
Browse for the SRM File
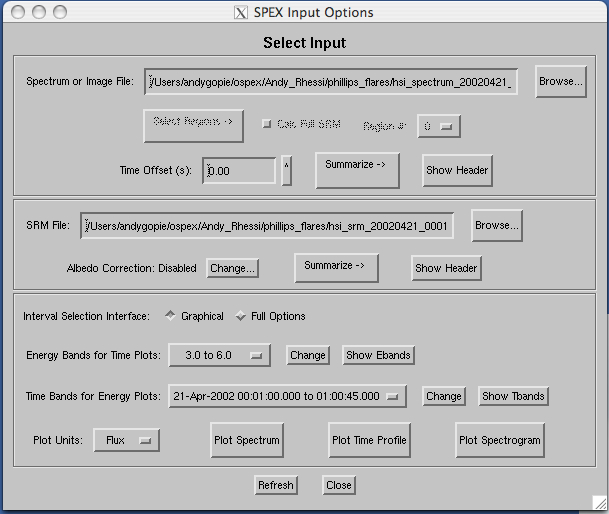click(497, 226)
